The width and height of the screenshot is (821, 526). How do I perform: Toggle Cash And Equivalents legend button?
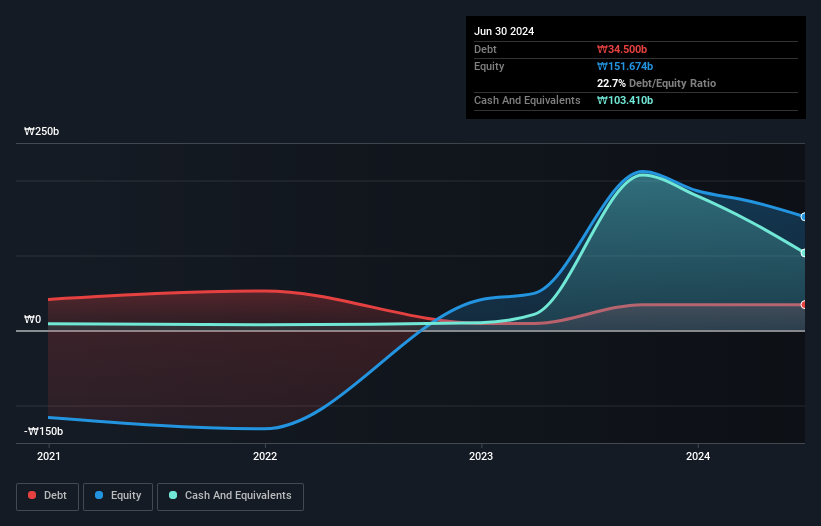(230, 496)
